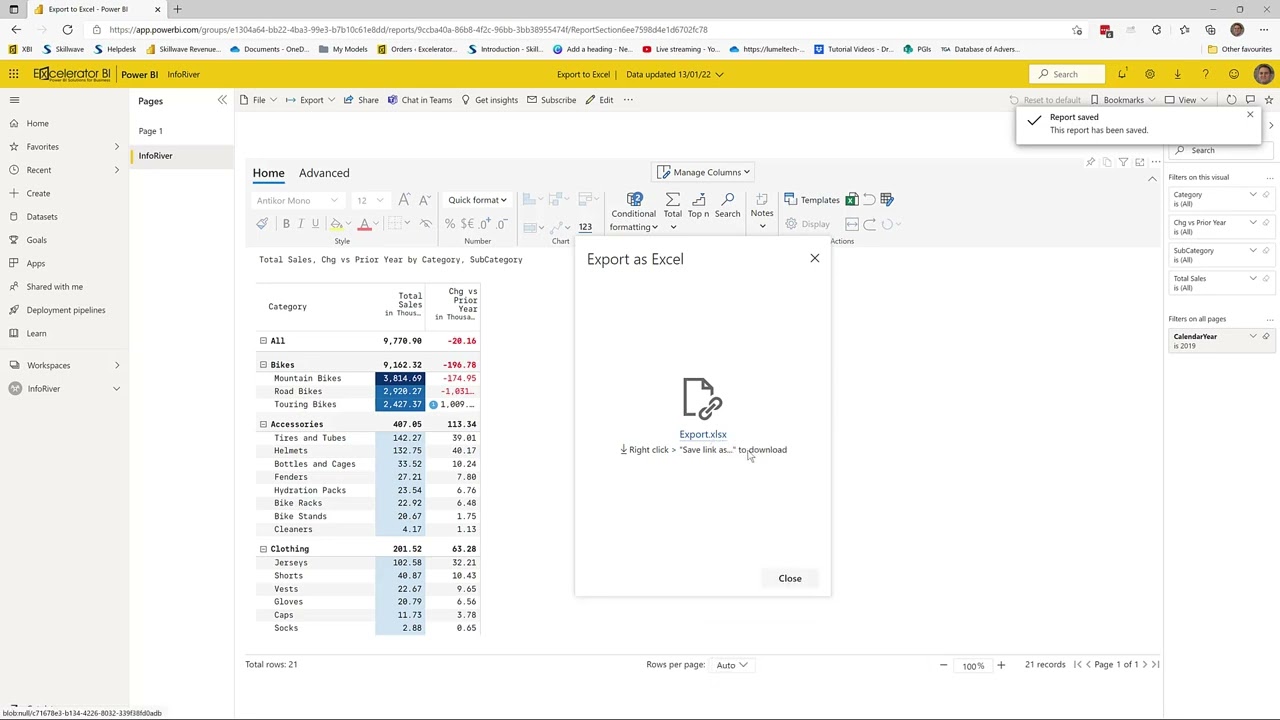The image size is (1280, 720).
Task: Click the zoom out minus icon
Action: point(943,665)
